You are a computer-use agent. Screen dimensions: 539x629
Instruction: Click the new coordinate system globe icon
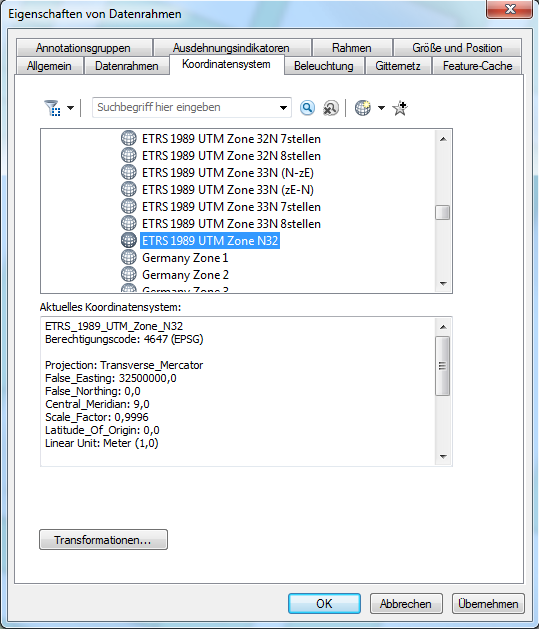click(363, 108)
